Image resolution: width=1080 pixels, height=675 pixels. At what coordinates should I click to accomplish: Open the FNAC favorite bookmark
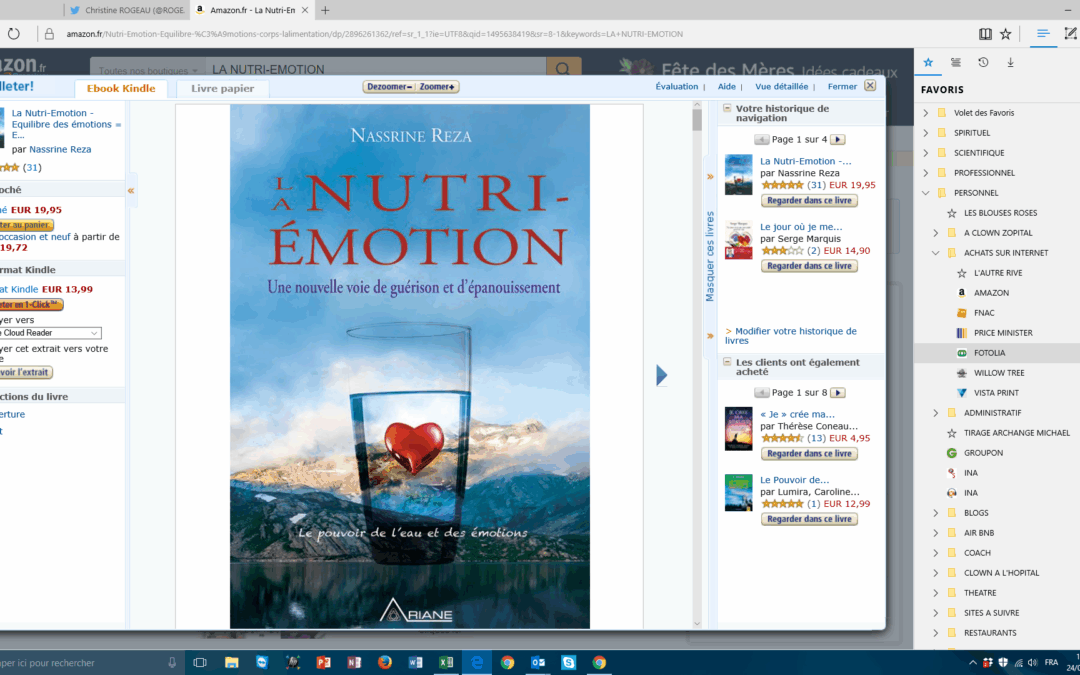[x=984, y=313]
